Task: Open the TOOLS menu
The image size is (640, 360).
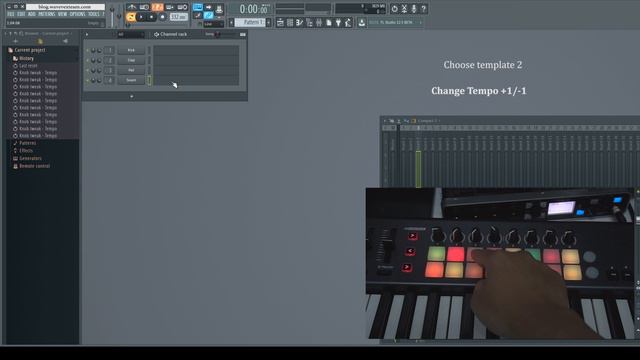Action: pyautogui.click(x=94, y=14)
